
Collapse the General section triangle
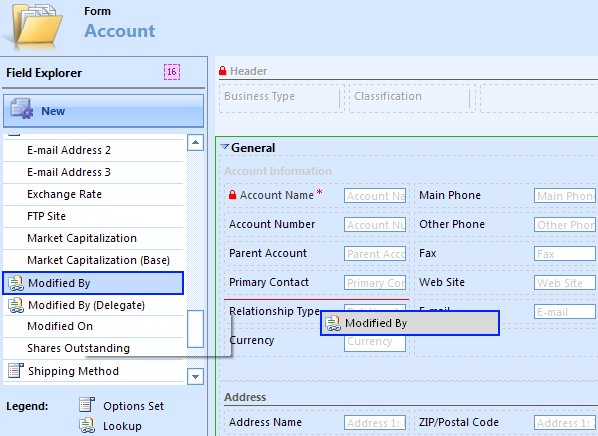[x=225, y=146]
